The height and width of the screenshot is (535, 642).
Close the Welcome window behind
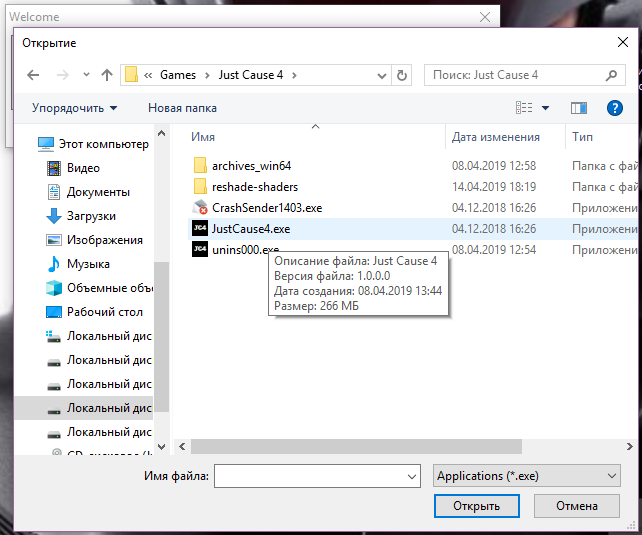[485, 17]
